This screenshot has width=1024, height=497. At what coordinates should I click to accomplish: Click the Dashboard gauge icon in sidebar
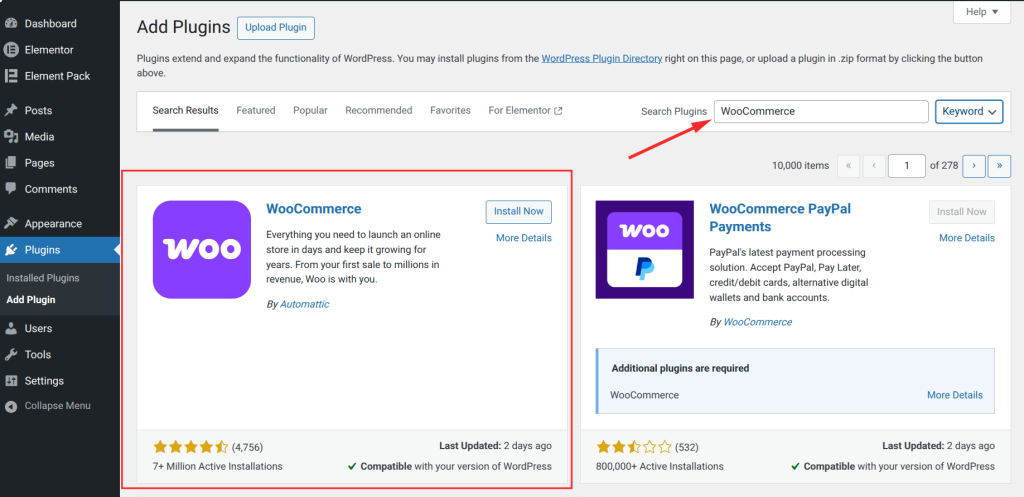[10, 24]
